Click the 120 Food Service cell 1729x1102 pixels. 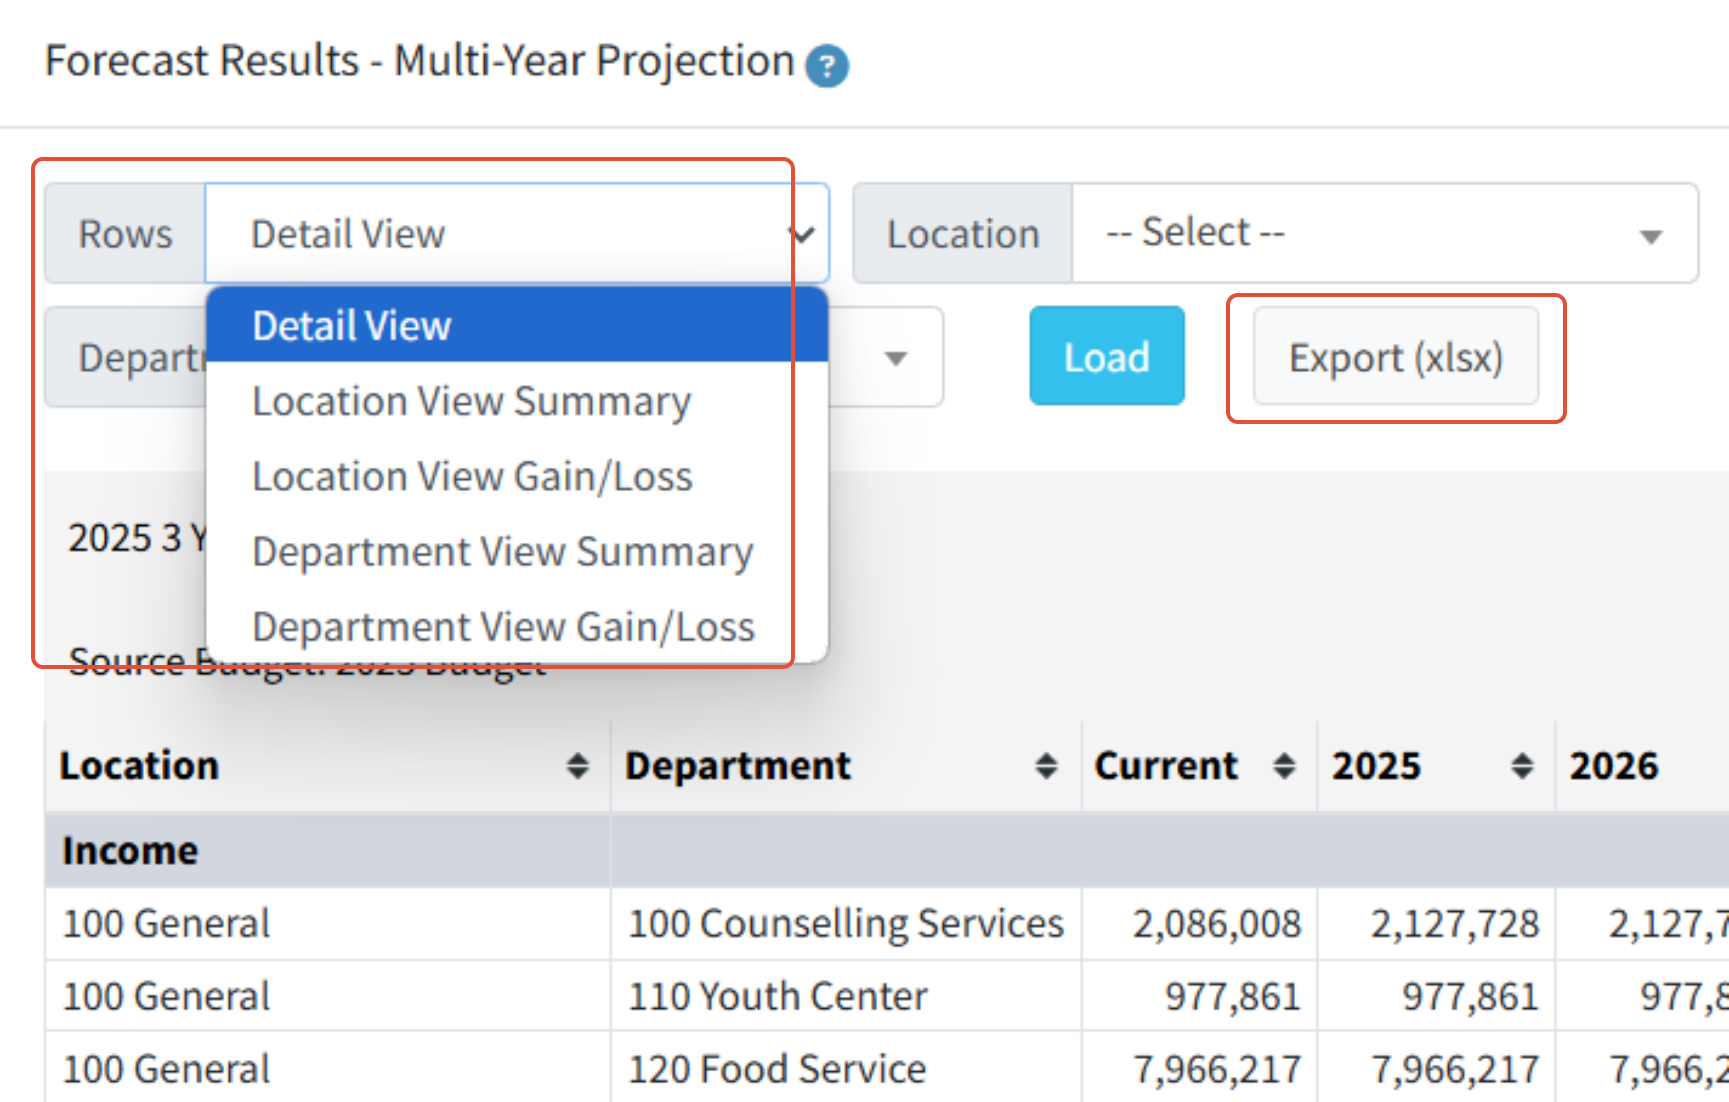[x=846, y=1068]
